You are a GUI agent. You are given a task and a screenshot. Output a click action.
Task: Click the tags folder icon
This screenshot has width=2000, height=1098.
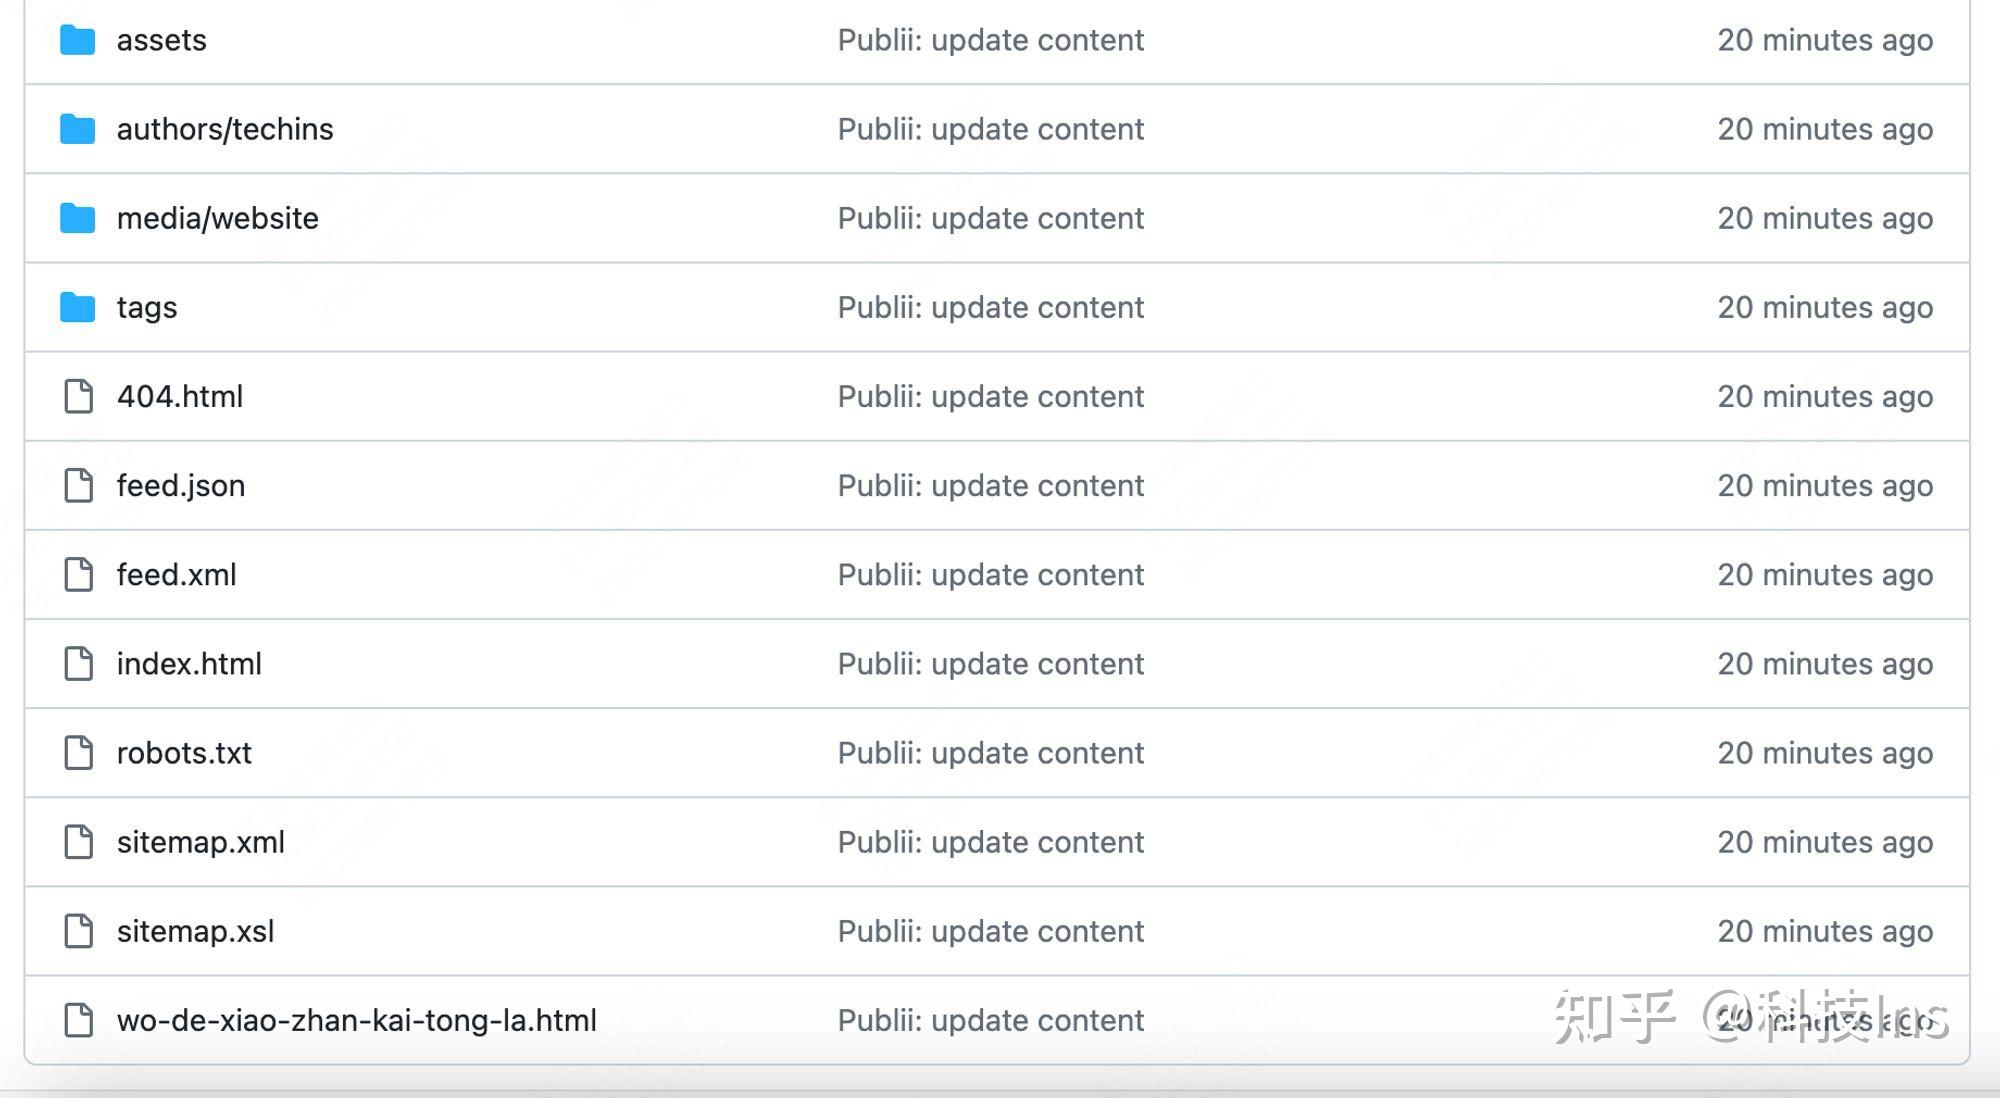click(x=77, y=307)
